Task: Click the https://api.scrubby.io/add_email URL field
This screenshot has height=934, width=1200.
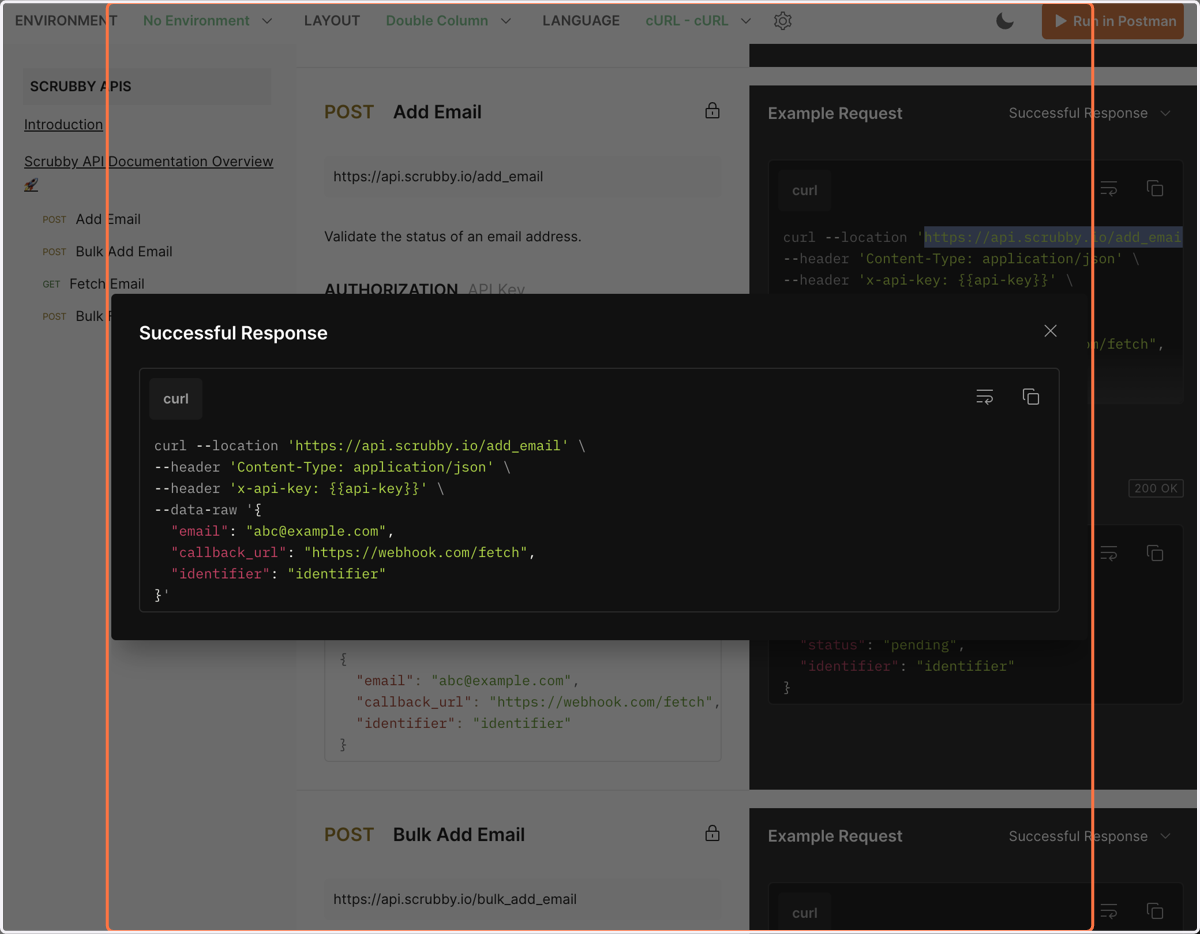Action: (522, 176)
